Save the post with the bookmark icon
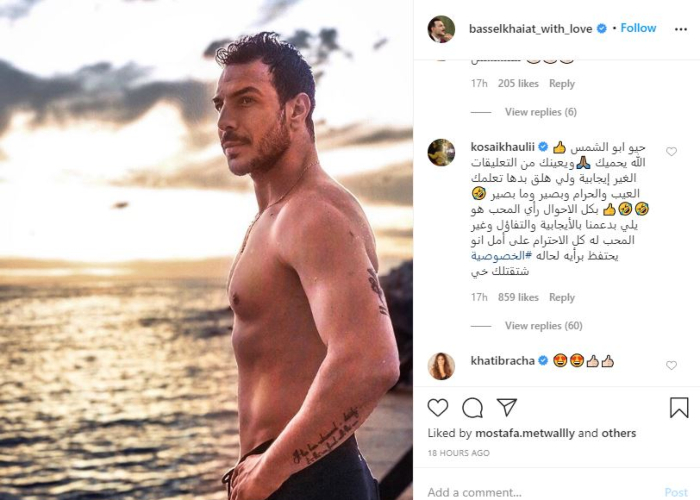This screenshot has width=700, height=500. click(679, 407)
